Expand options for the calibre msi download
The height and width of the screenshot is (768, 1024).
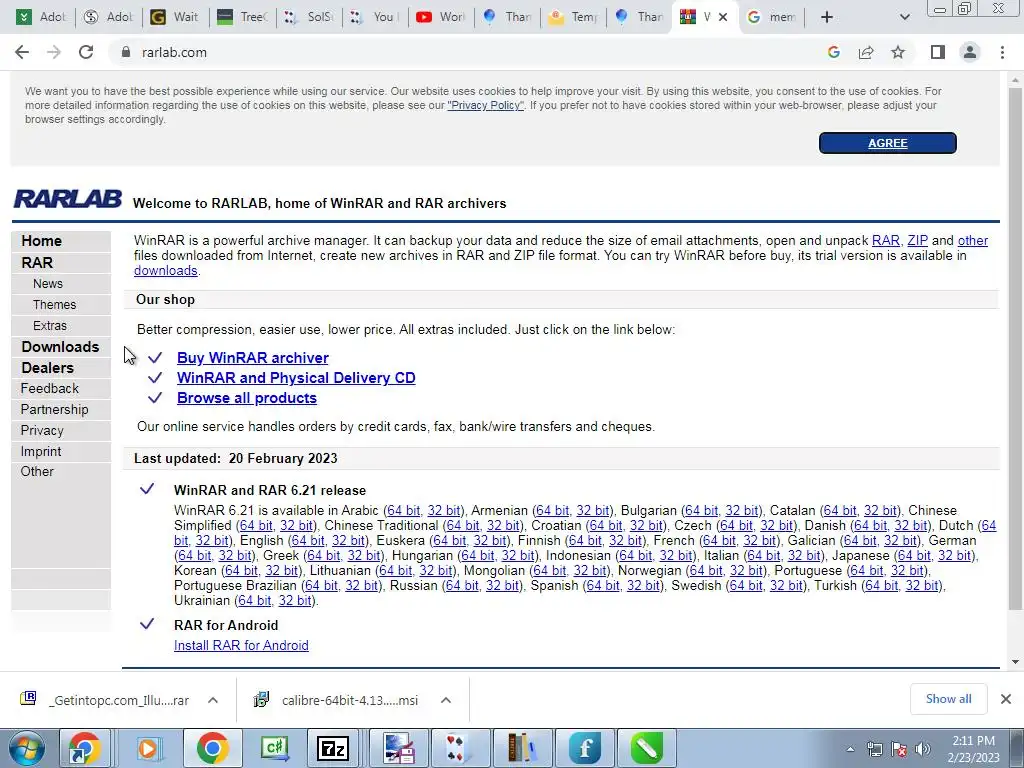point(446,700)
